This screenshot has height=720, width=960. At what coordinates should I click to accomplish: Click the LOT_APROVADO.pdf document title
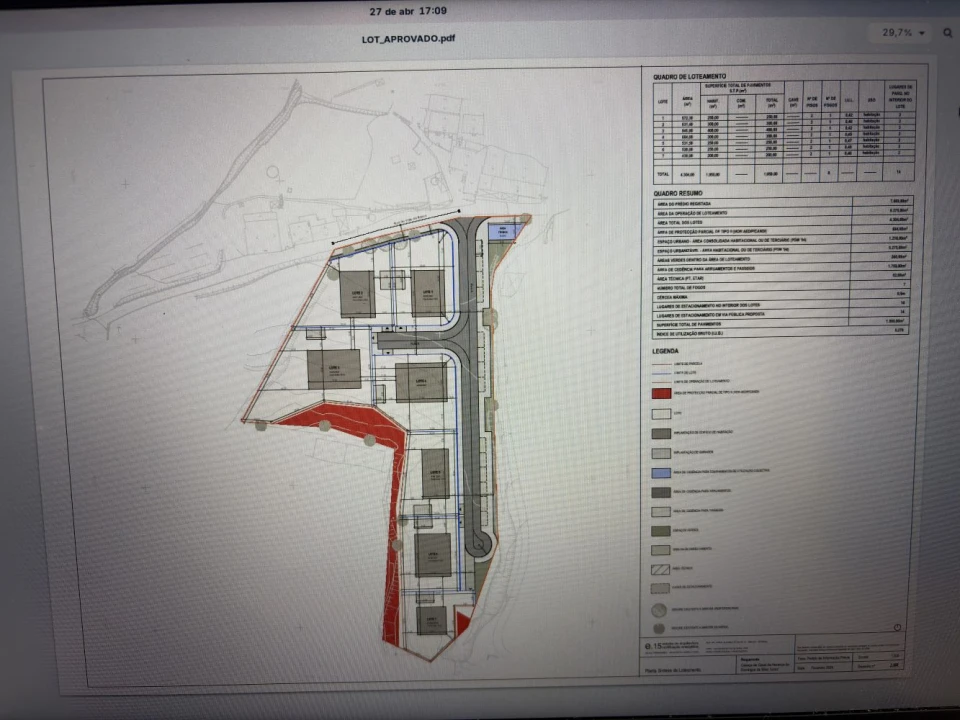(409, 38)
